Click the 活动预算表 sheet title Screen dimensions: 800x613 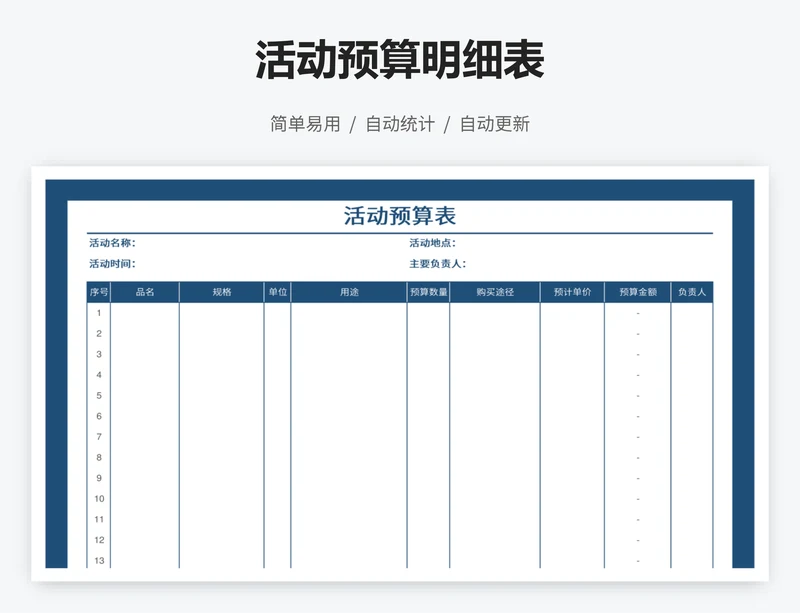click(399, 216)
